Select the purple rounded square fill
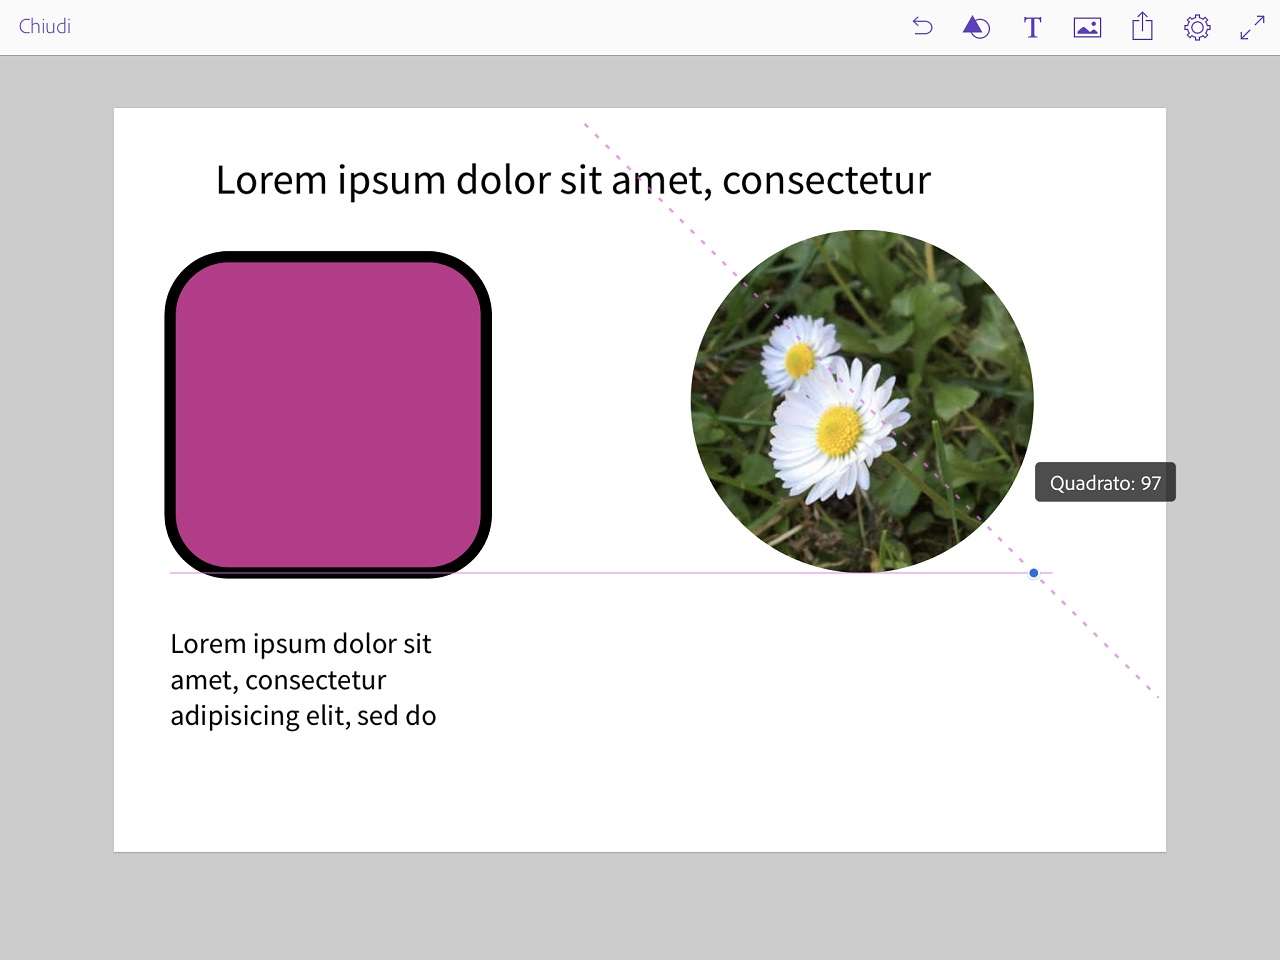This screenshot has height=960, width=1280. [x=328, y=414]
